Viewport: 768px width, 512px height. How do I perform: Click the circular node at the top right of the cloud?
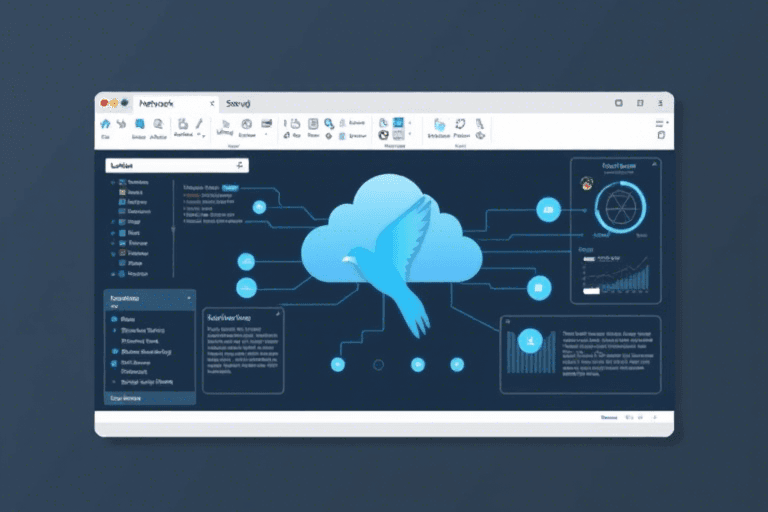click(546, 209)
